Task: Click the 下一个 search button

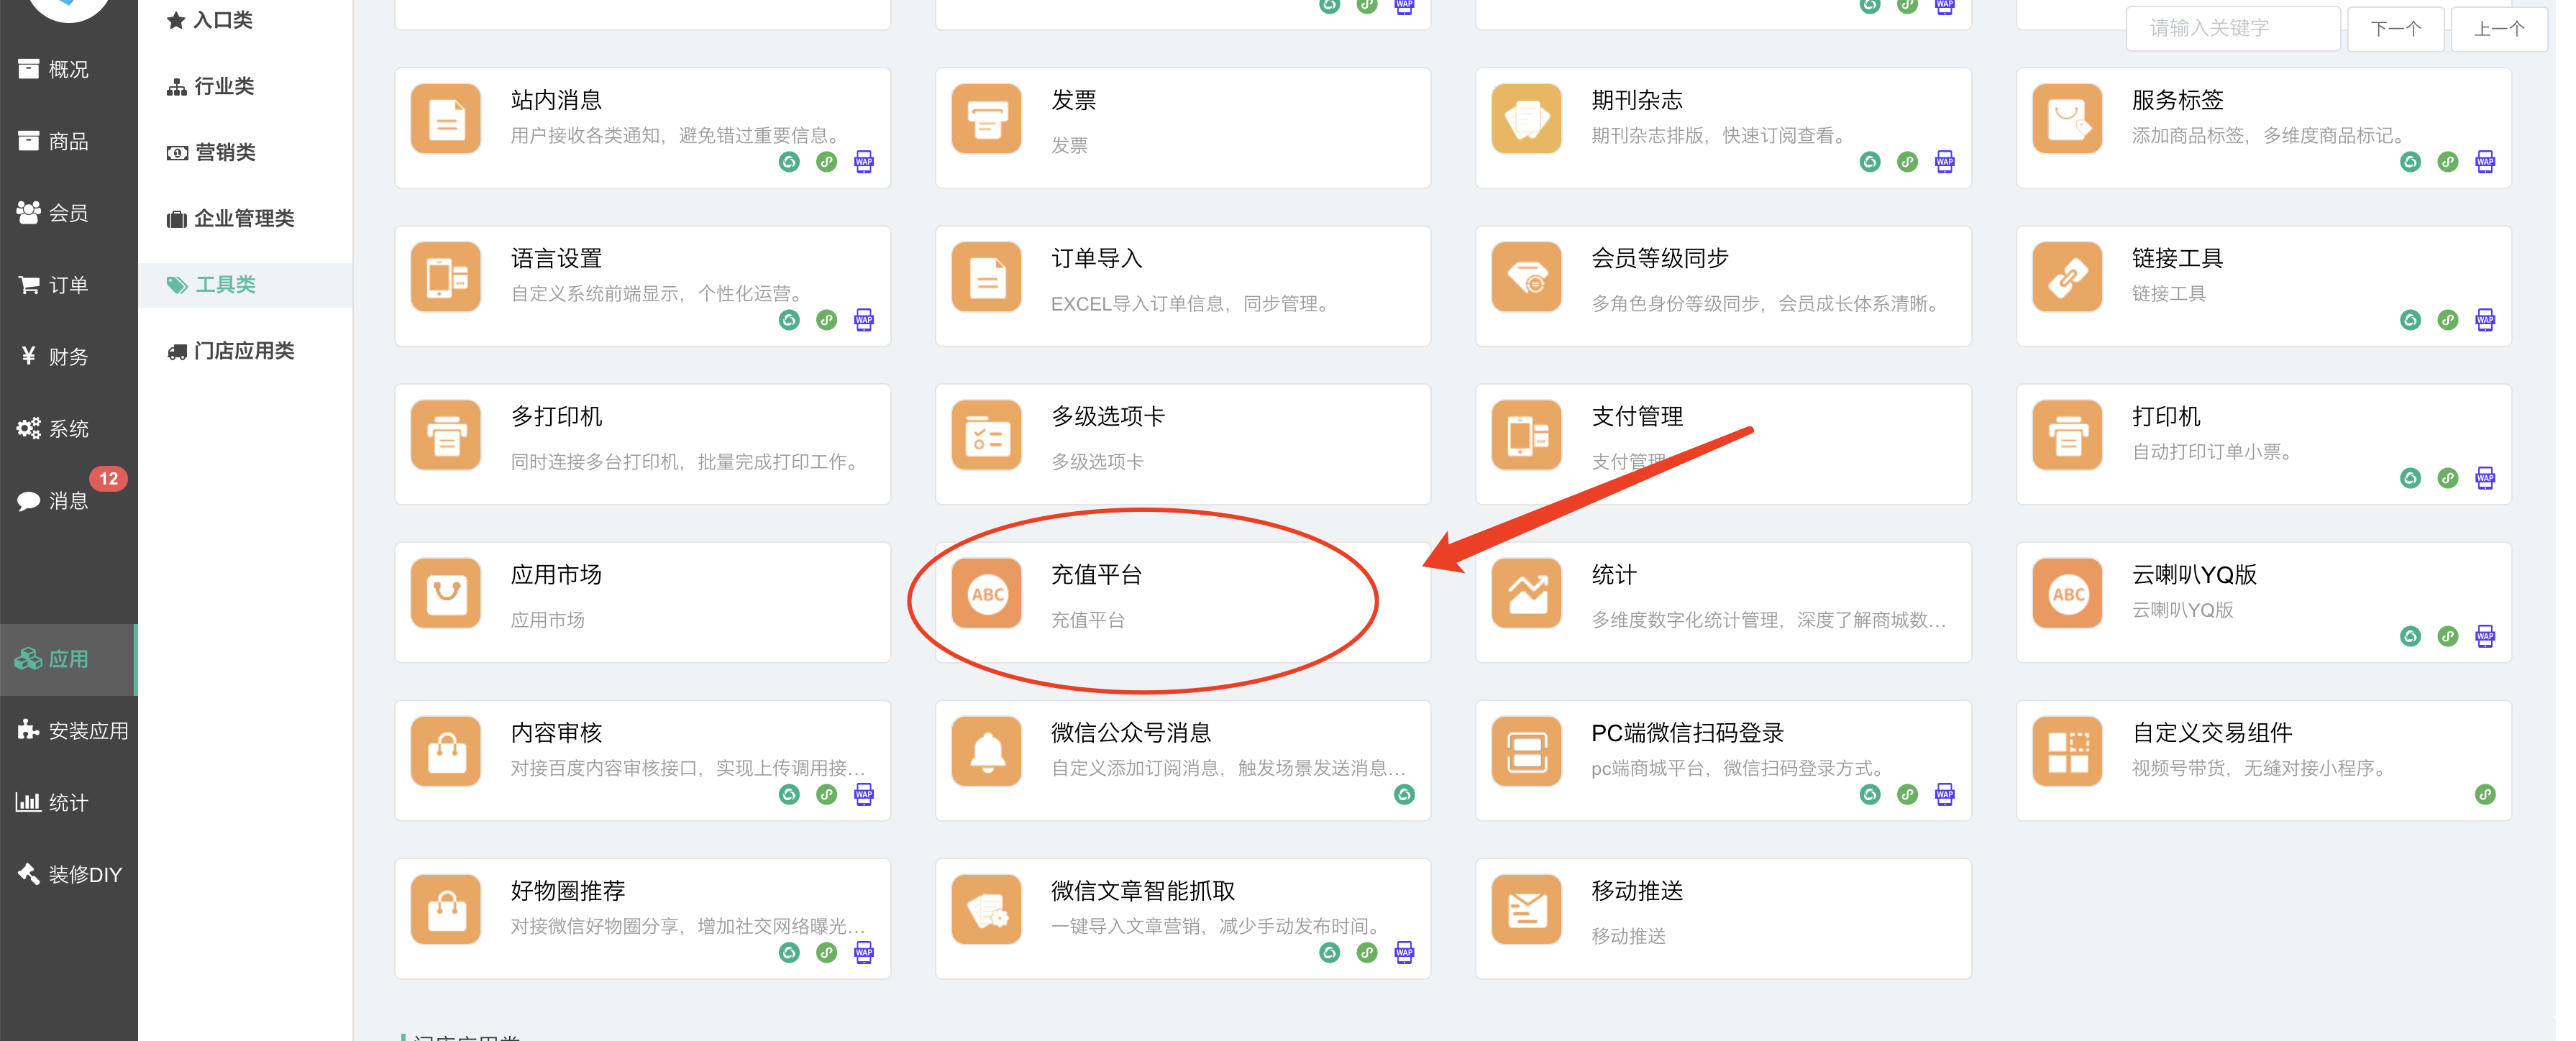Action: [x=2395, y=28]
